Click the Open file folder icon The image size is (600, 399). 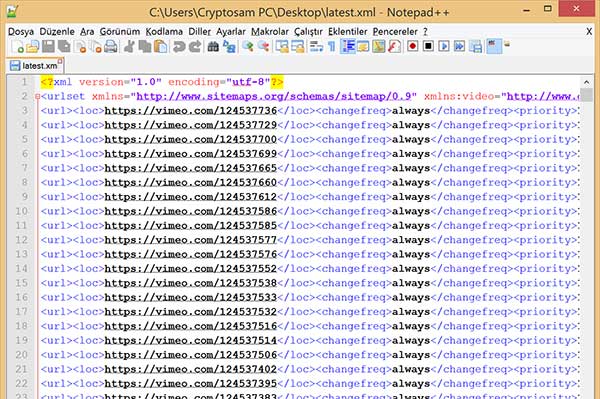[x=33, y=46]
